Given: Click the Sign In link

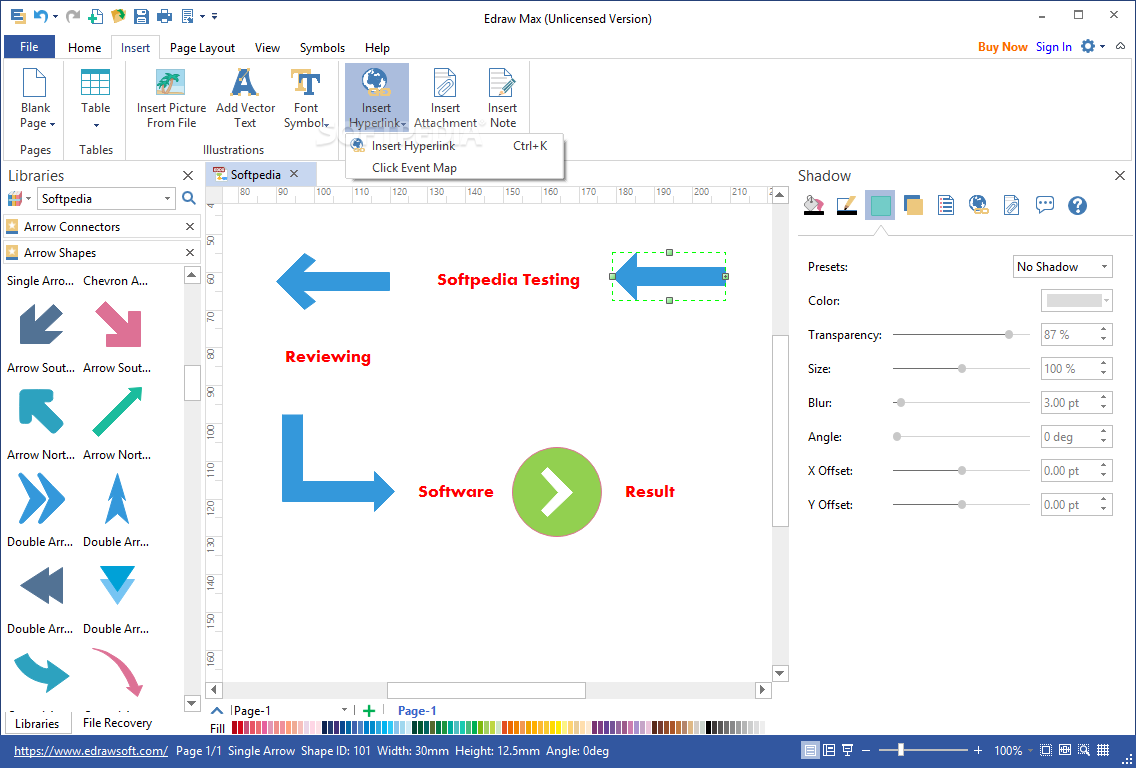Looking at the screenshot, I should pos(1053,46).
